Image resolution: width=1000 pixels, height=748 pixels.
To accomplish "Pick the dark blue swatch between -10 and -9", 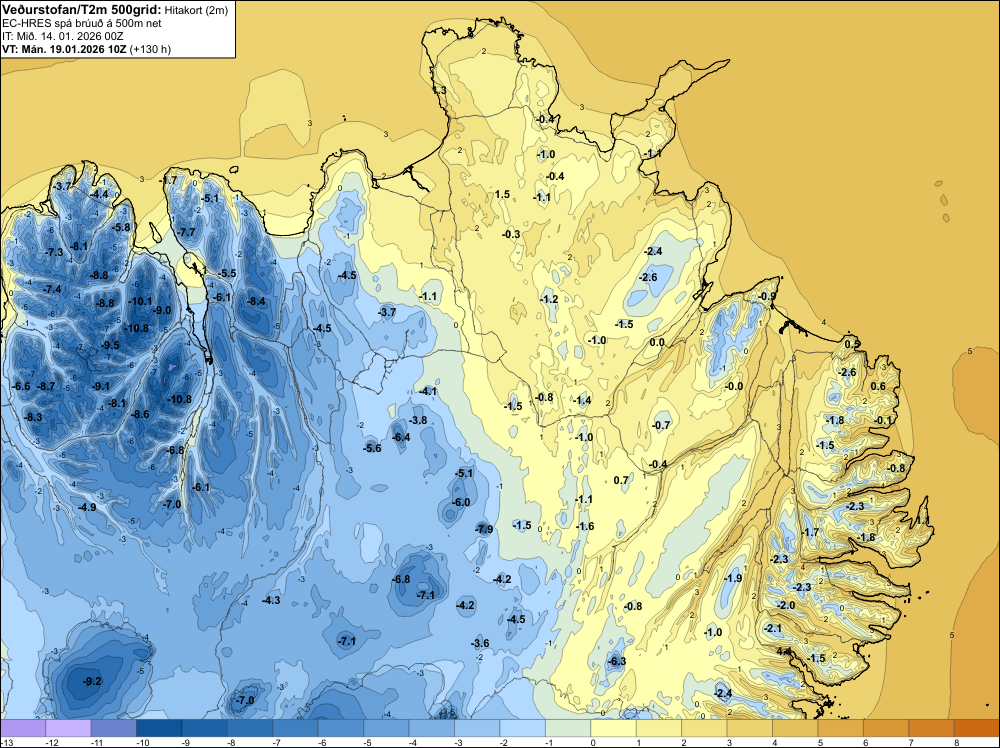I will [x=159, y=728].
